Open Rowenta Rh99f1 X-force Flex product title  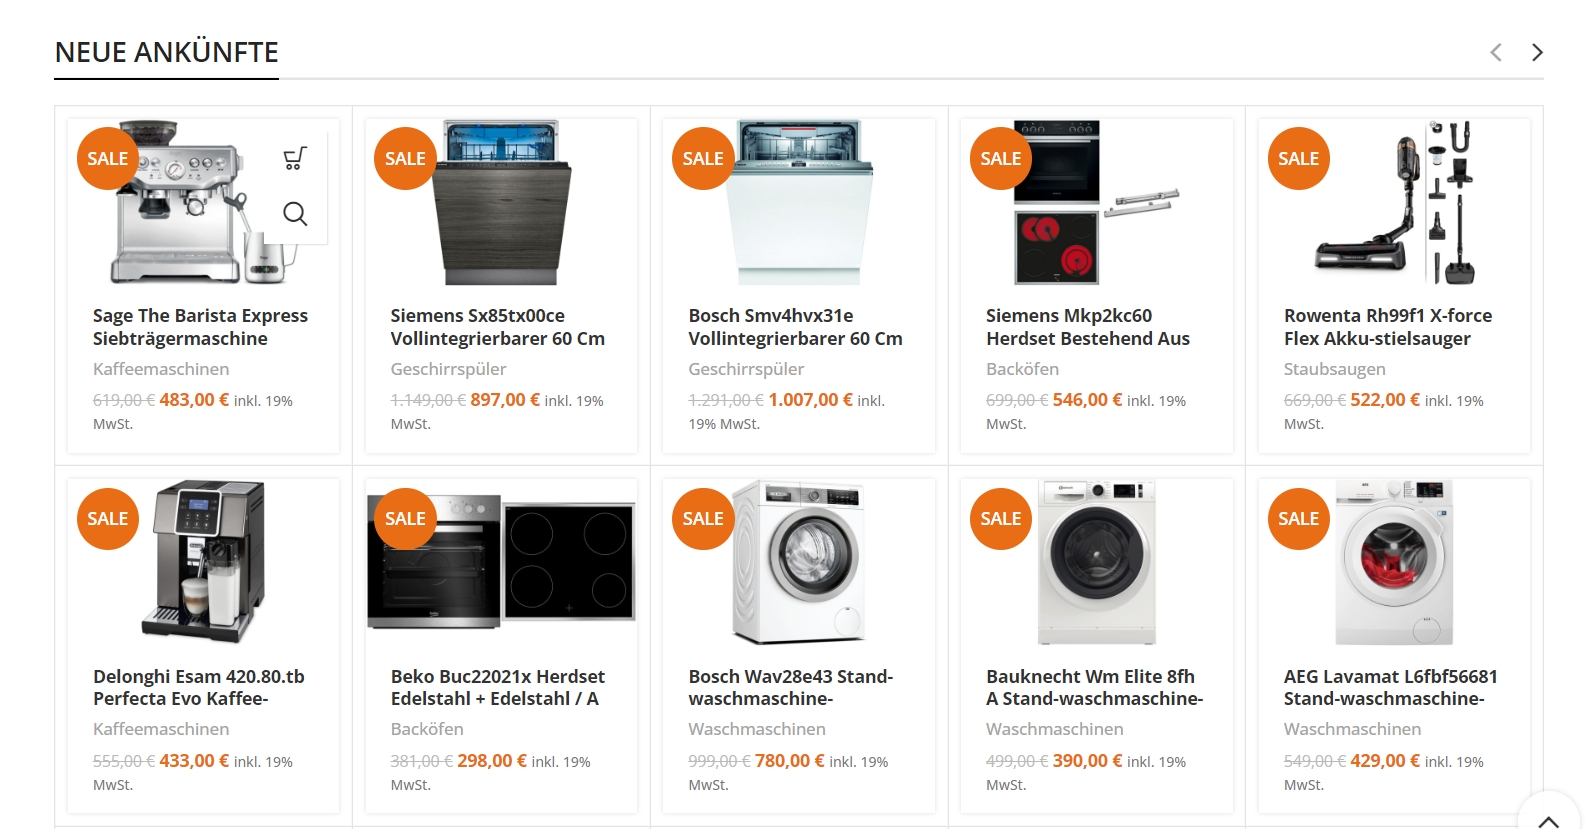pos(1388,327)
